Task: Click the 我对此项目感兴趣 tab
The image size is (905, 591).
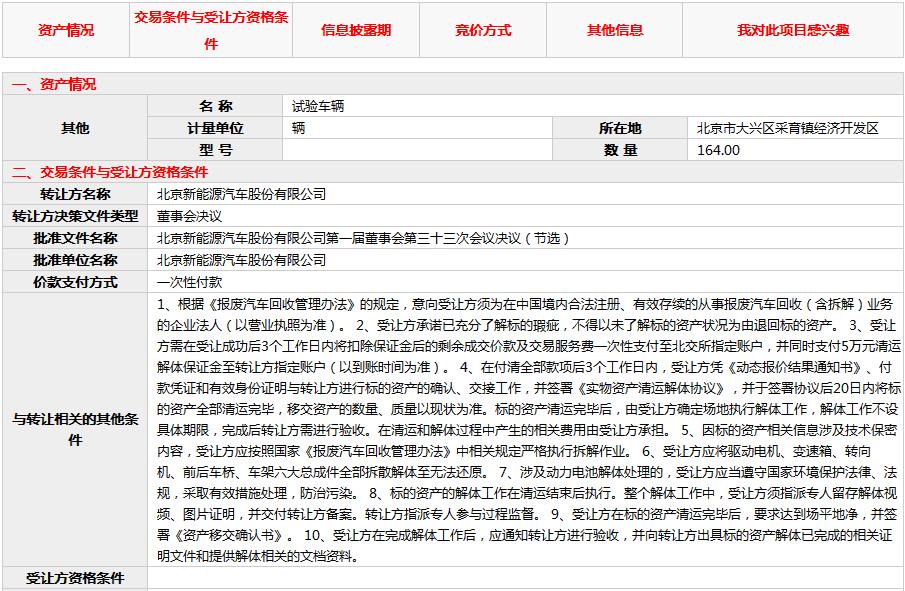Action: click(x=793, y=30)
